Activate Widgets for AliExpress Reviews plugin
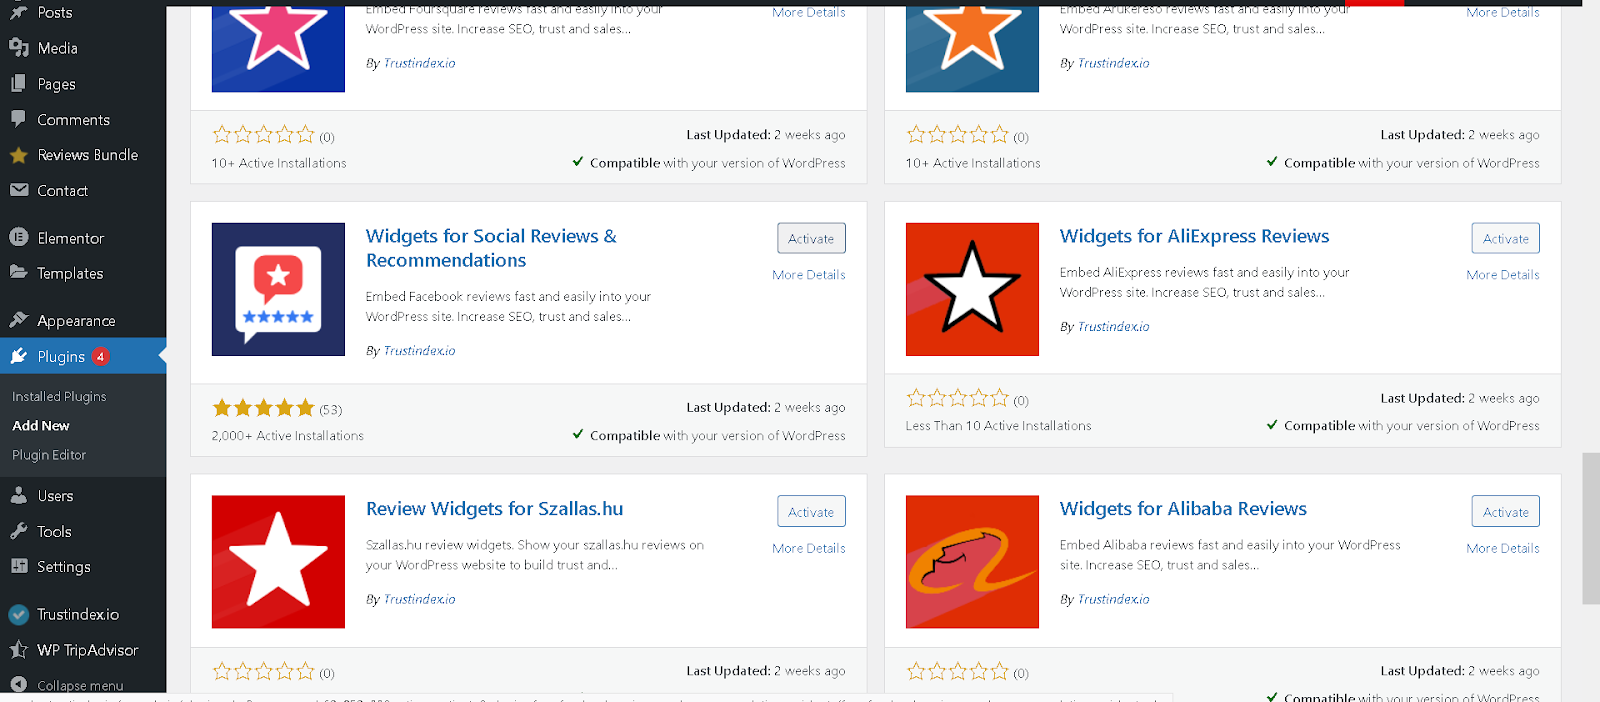 1505,238
